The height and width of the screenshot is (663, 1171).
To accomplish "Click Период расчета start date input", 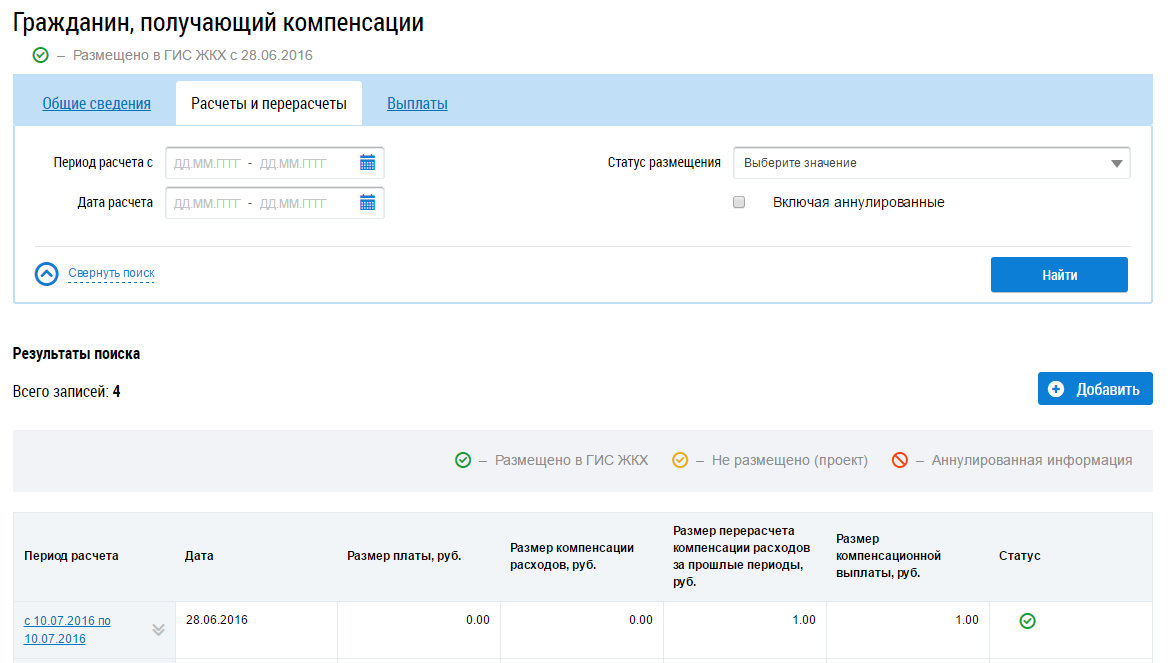I will click(207, 163).
